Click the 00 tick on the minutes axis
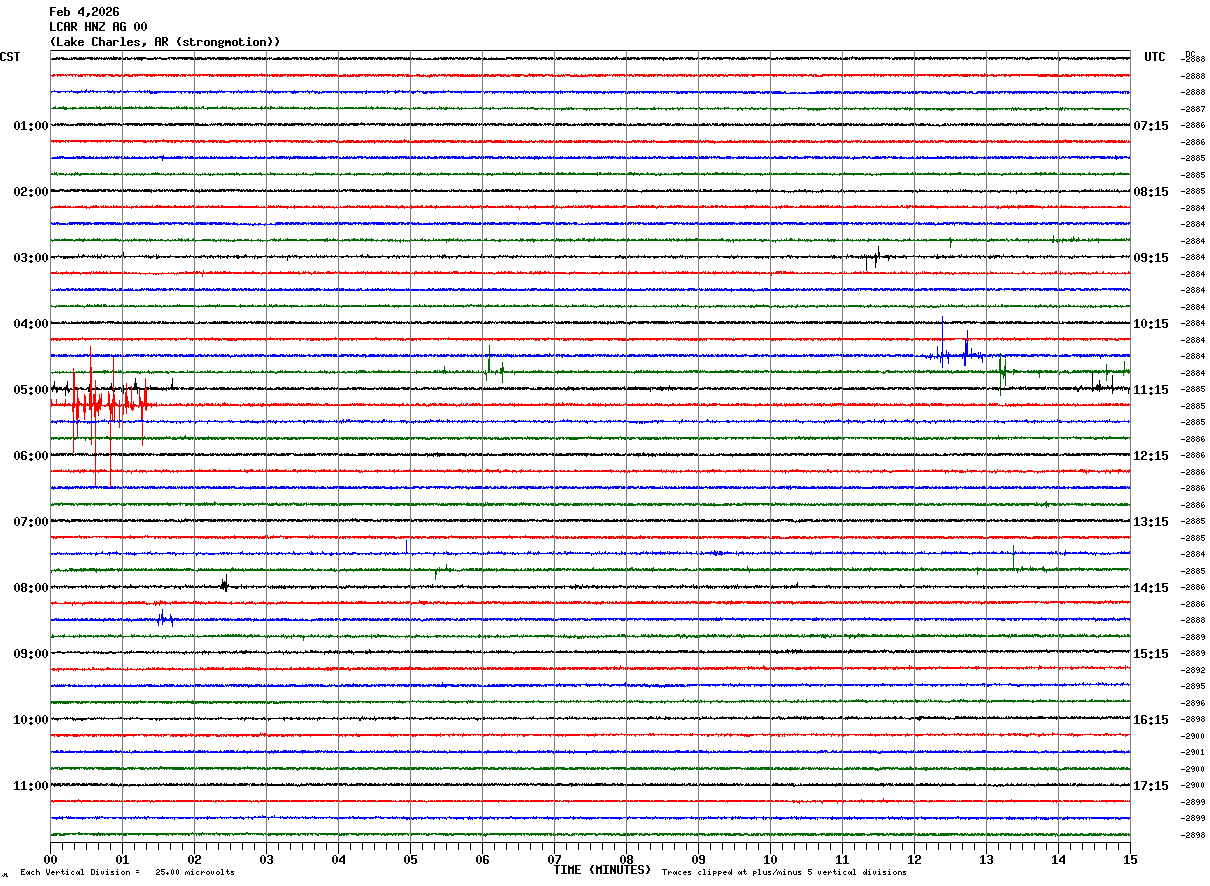The height and width of the screenshot is (886, 1210). point(50,859)
